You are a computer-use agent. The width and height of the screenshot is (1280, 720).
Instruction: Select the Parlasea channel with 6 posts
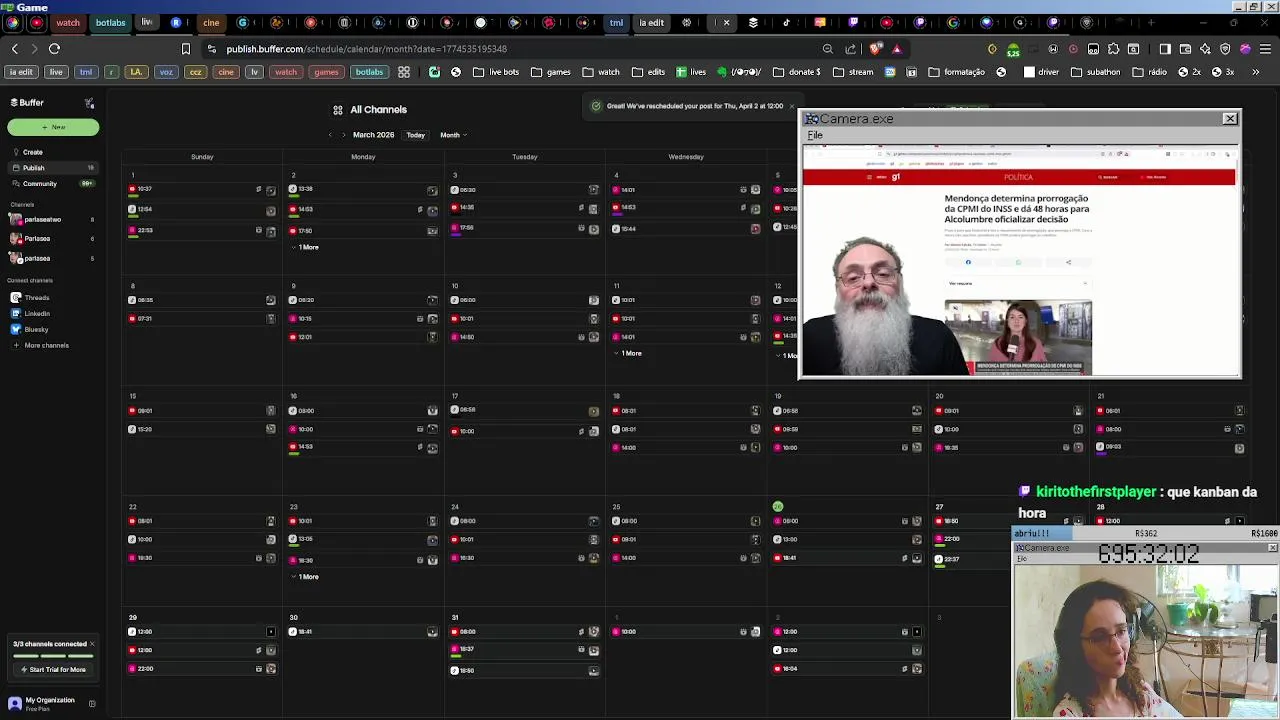pos(52,239)
